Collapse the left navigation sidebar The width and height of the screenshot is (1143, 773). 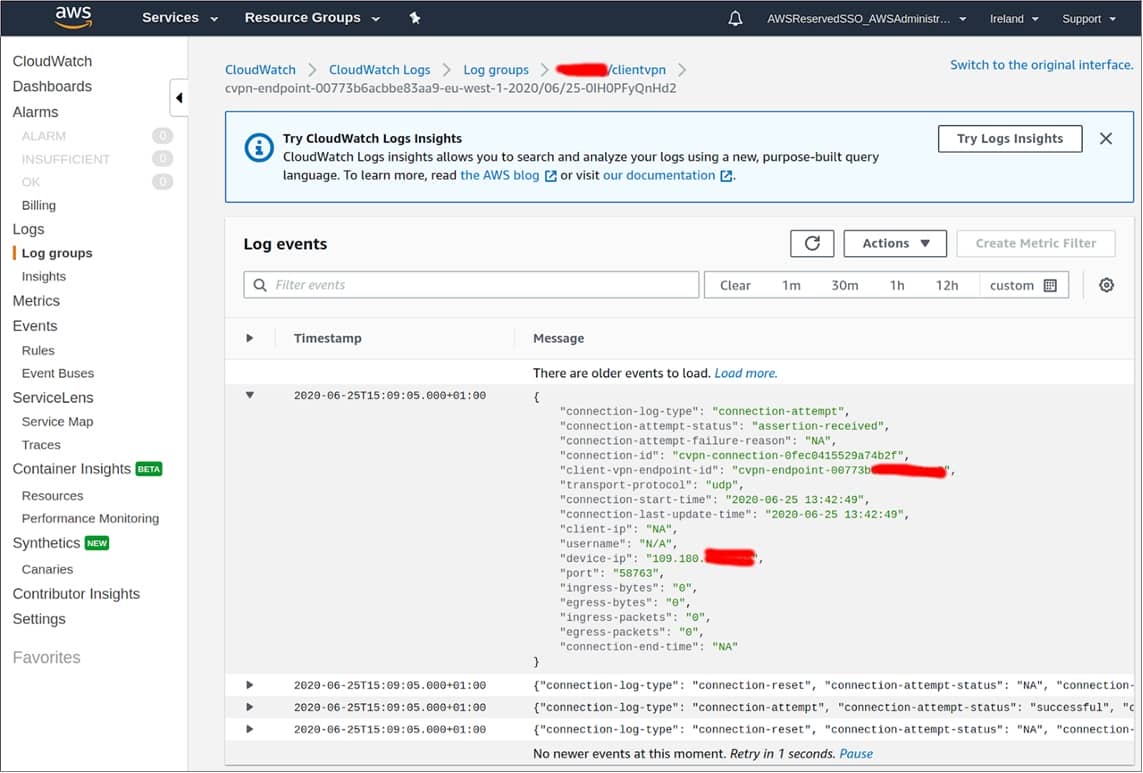(179, 98)
